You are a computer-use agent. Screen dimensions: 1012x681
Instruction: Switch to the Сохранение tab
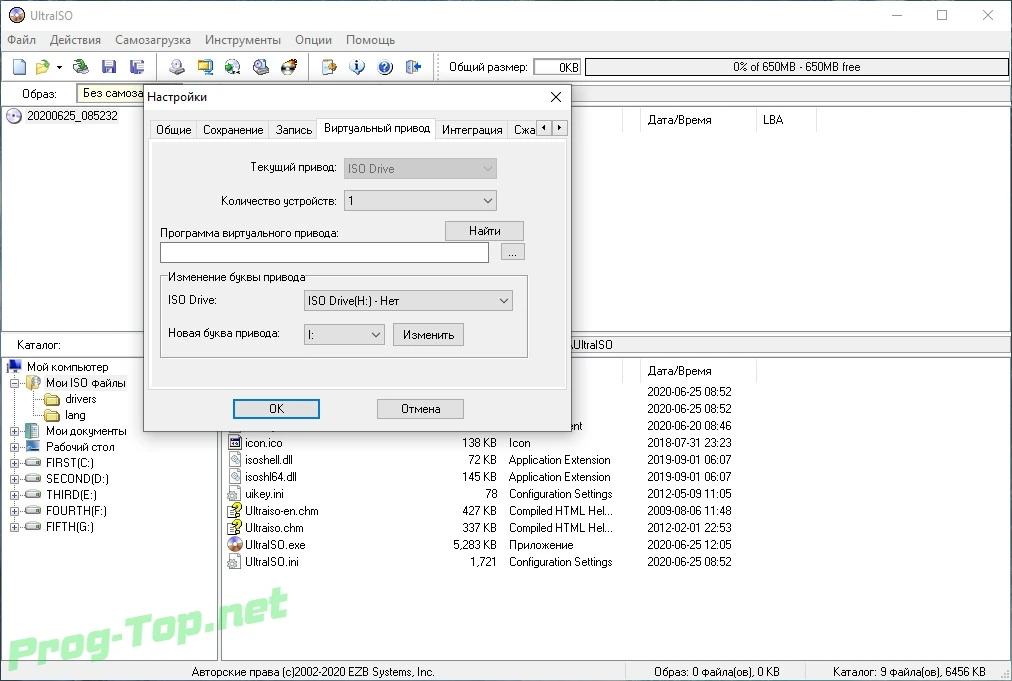[x=233, y=130]
